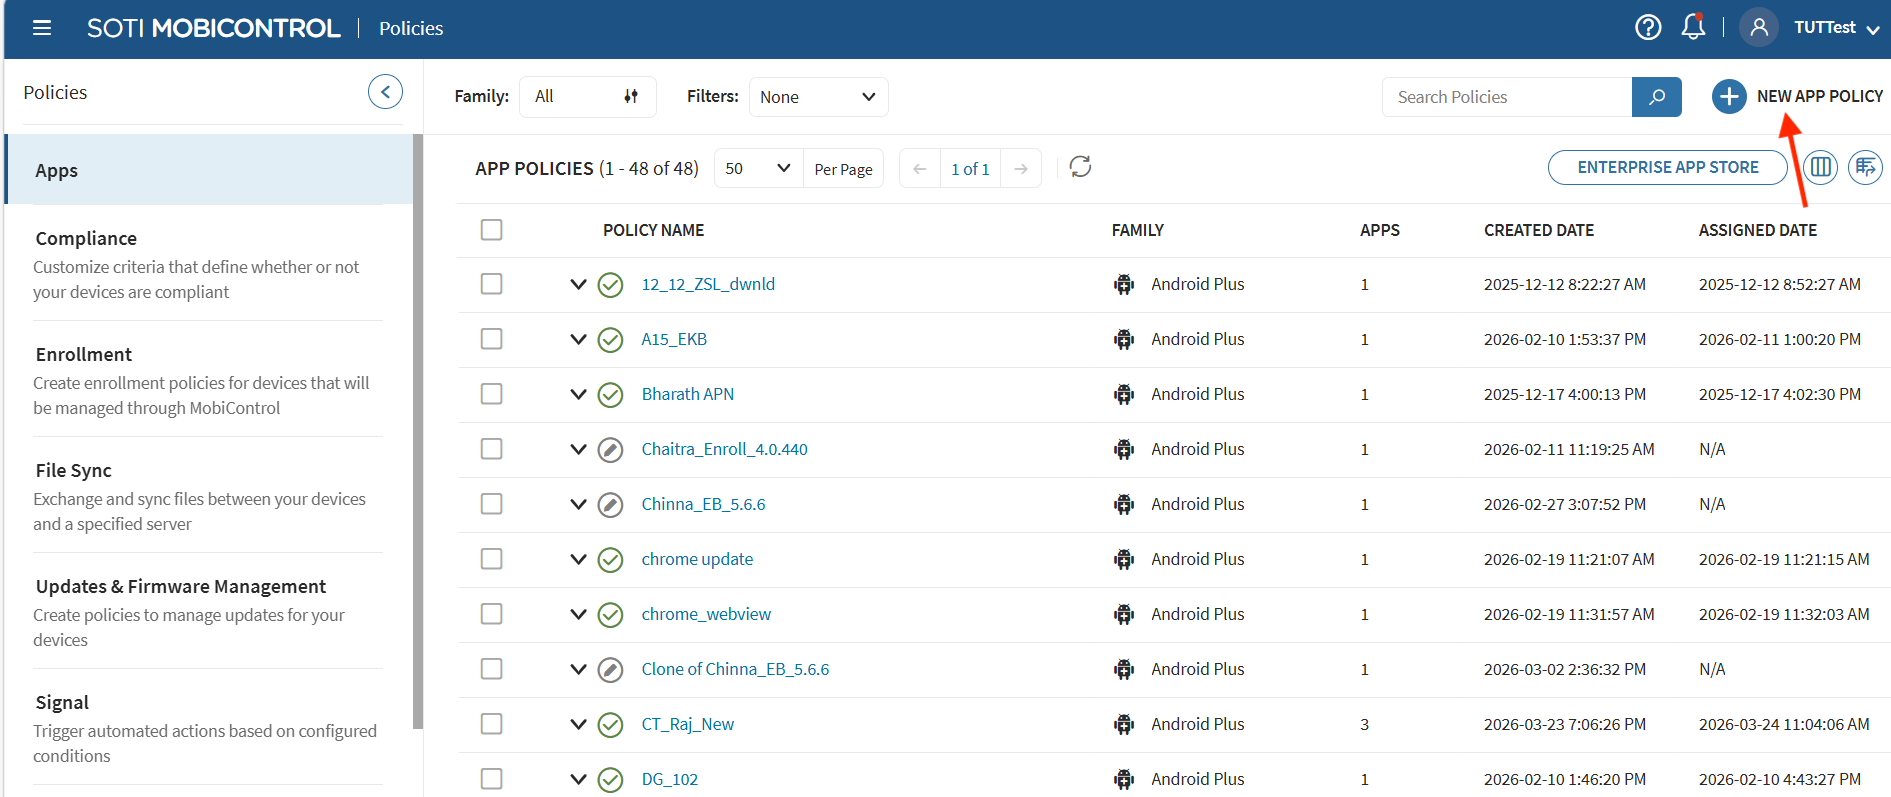Check the select-all policies checkbox
The image size is (1891, 797).
(x=491, y=230)
